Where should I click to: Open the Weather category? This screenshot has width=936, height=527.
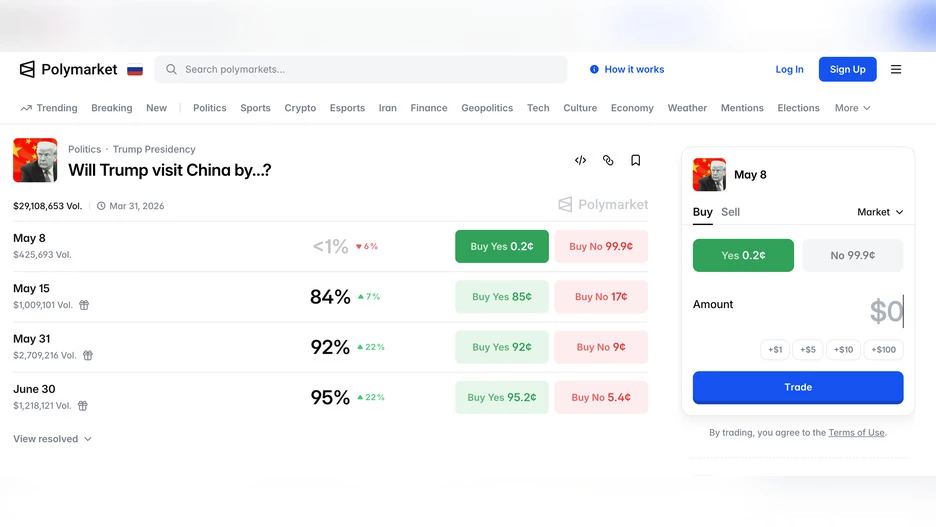(x=687, y=108)
